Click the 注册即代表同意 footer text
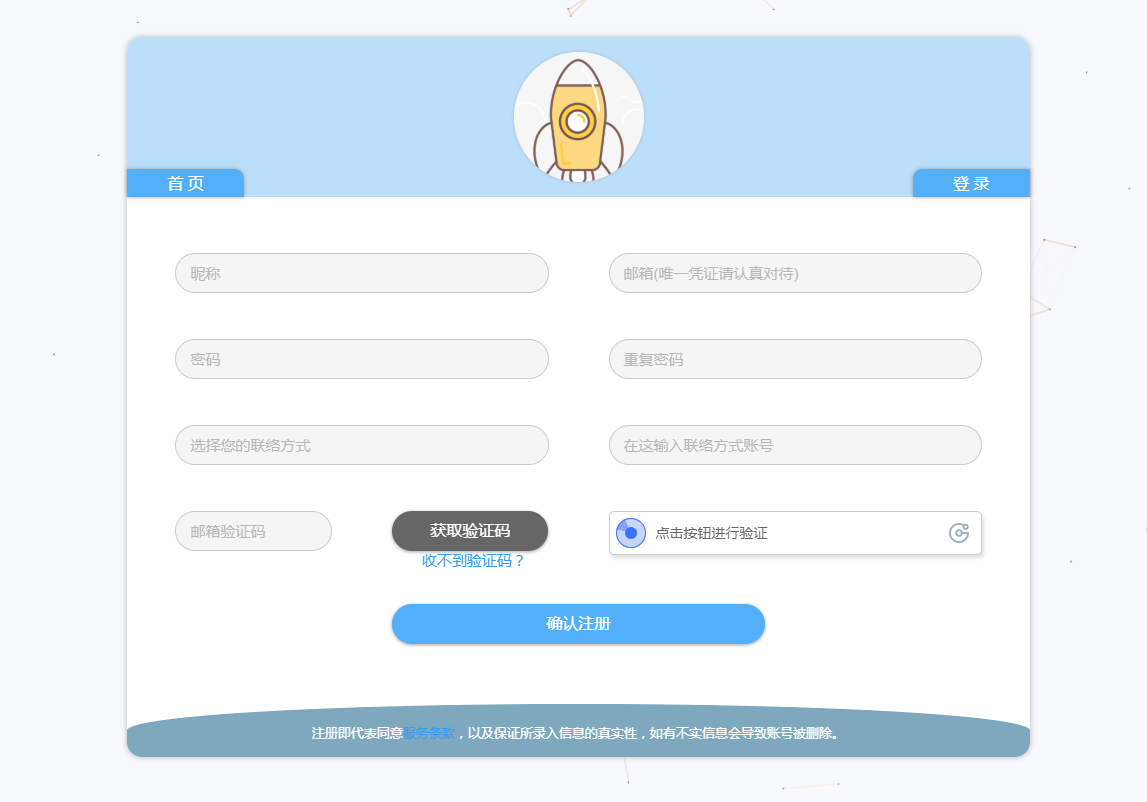This screenshot has height=802, width=1147. coord(357,733)
